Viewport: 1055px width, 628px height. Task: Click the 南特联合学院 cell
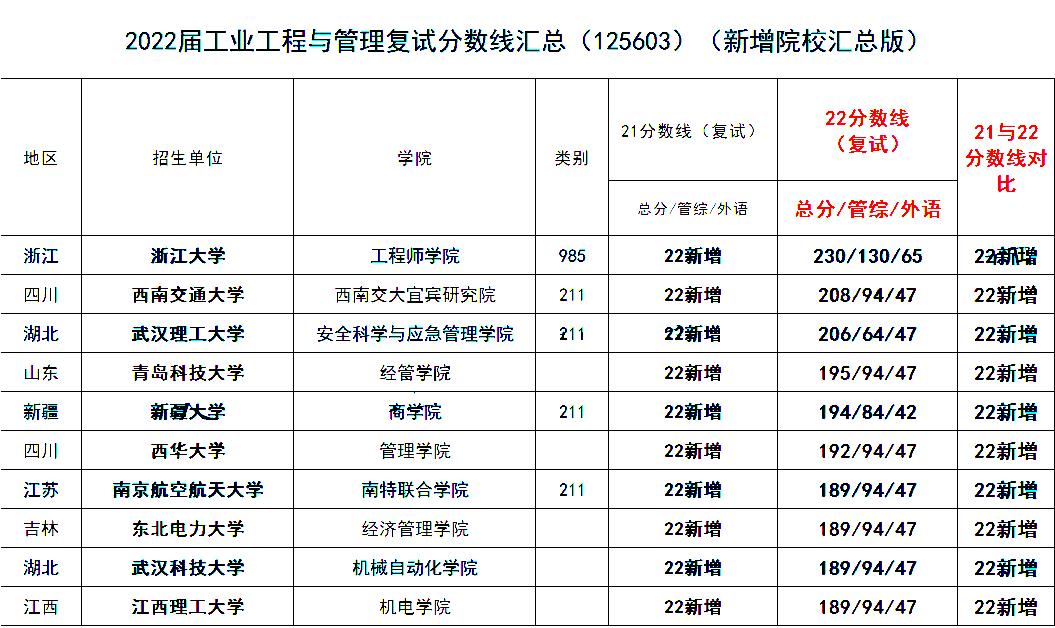(414, 490)
